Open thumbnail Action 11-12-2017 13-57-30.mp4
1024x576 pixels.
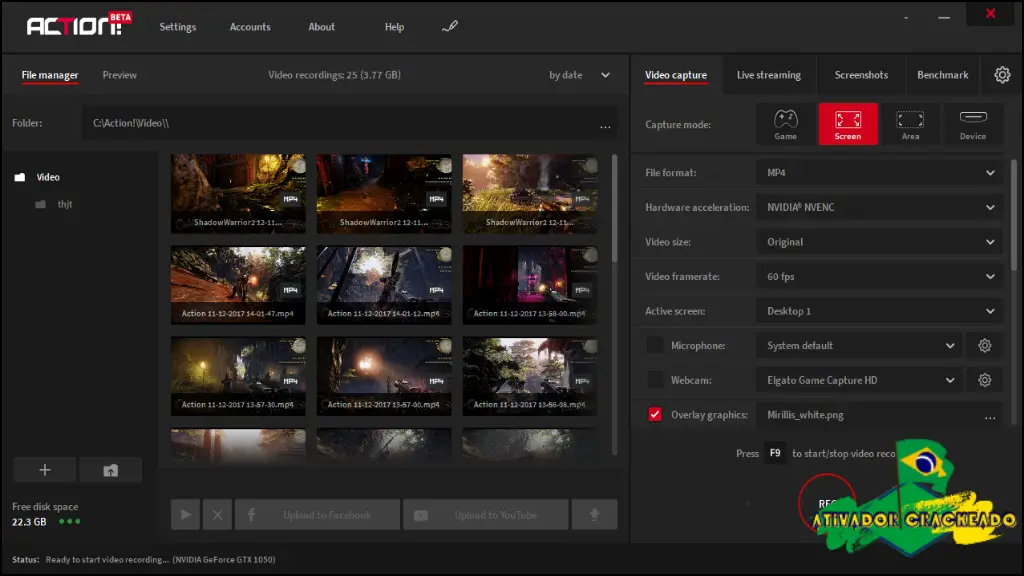pyautogui.click(x=238, y=376)
